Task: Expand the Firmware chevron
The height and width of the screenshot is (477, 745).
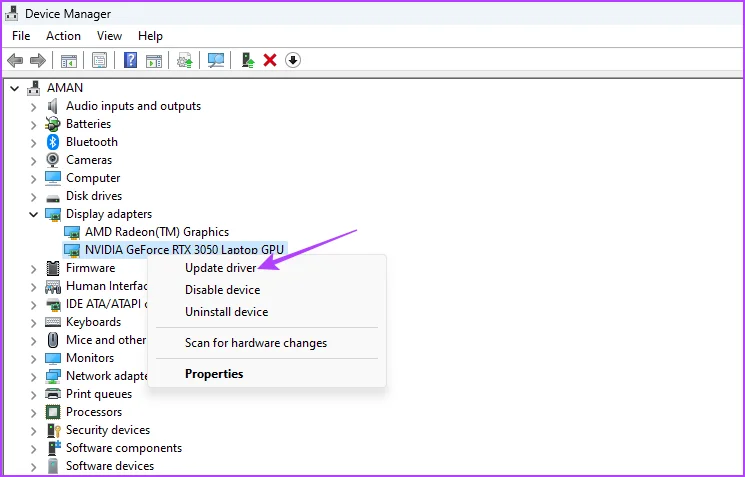Action: tap(33, 269)
